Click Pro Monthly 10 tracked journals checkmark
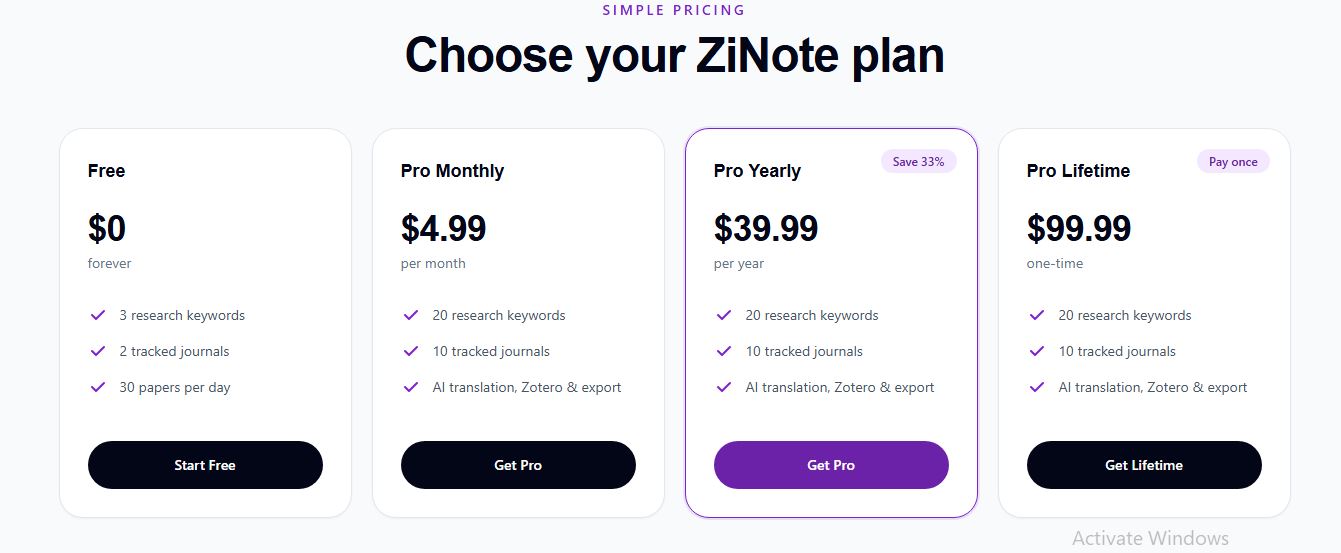Image resolution: width=1341 pixels, height=553 pixels. (x=411, y=351)
